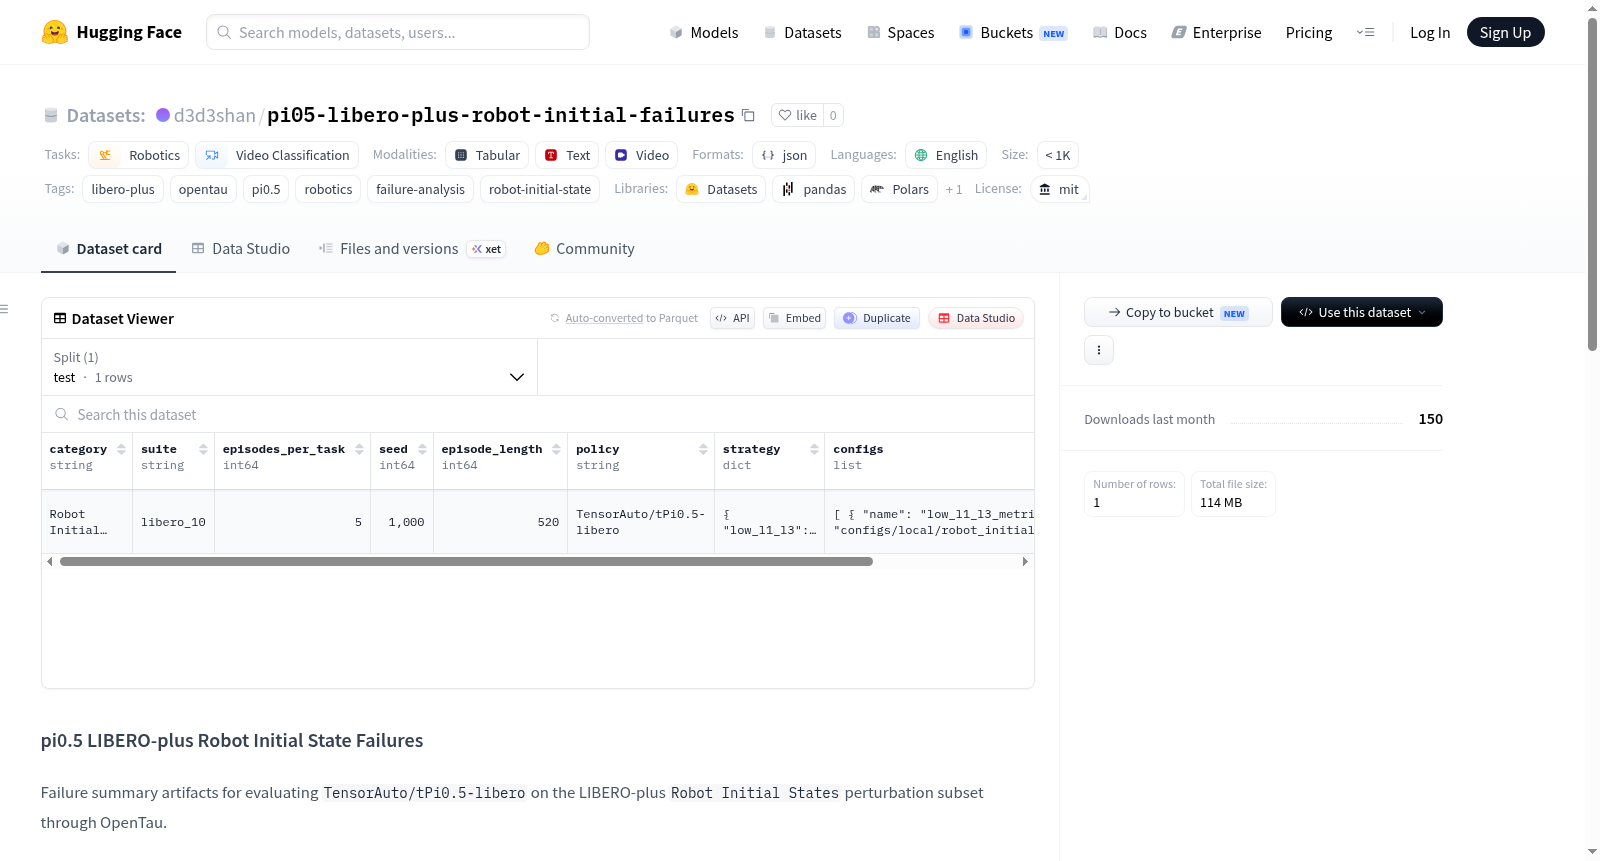Click the API button in Dataset Viewer
The height and width of the screenshot is (861, 1600).
pyautogui.click(x=732, y=318)
